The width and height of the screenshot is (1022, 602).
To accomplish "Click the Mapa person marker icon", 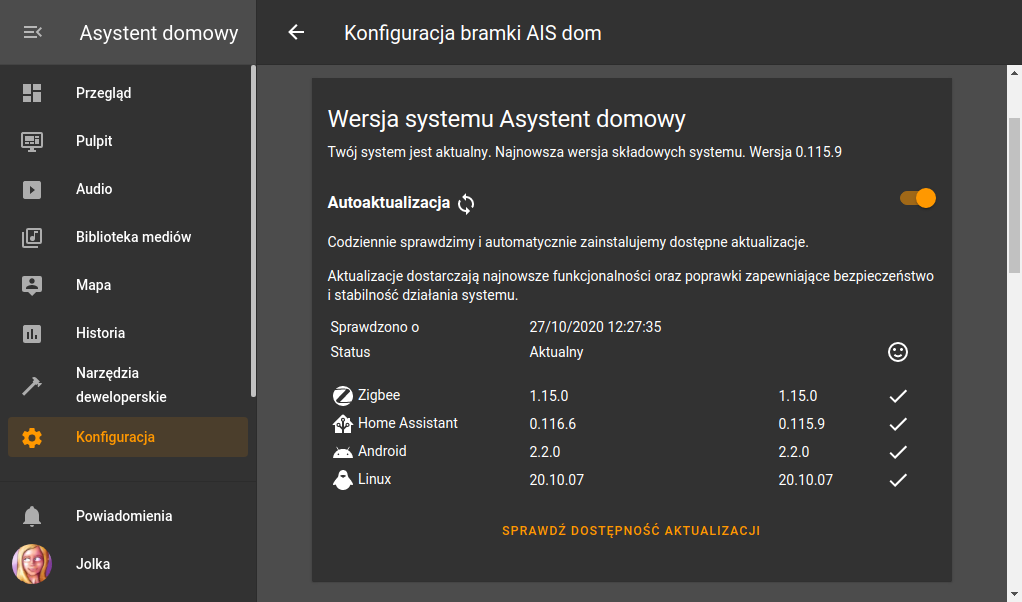I will coord(32,285).
